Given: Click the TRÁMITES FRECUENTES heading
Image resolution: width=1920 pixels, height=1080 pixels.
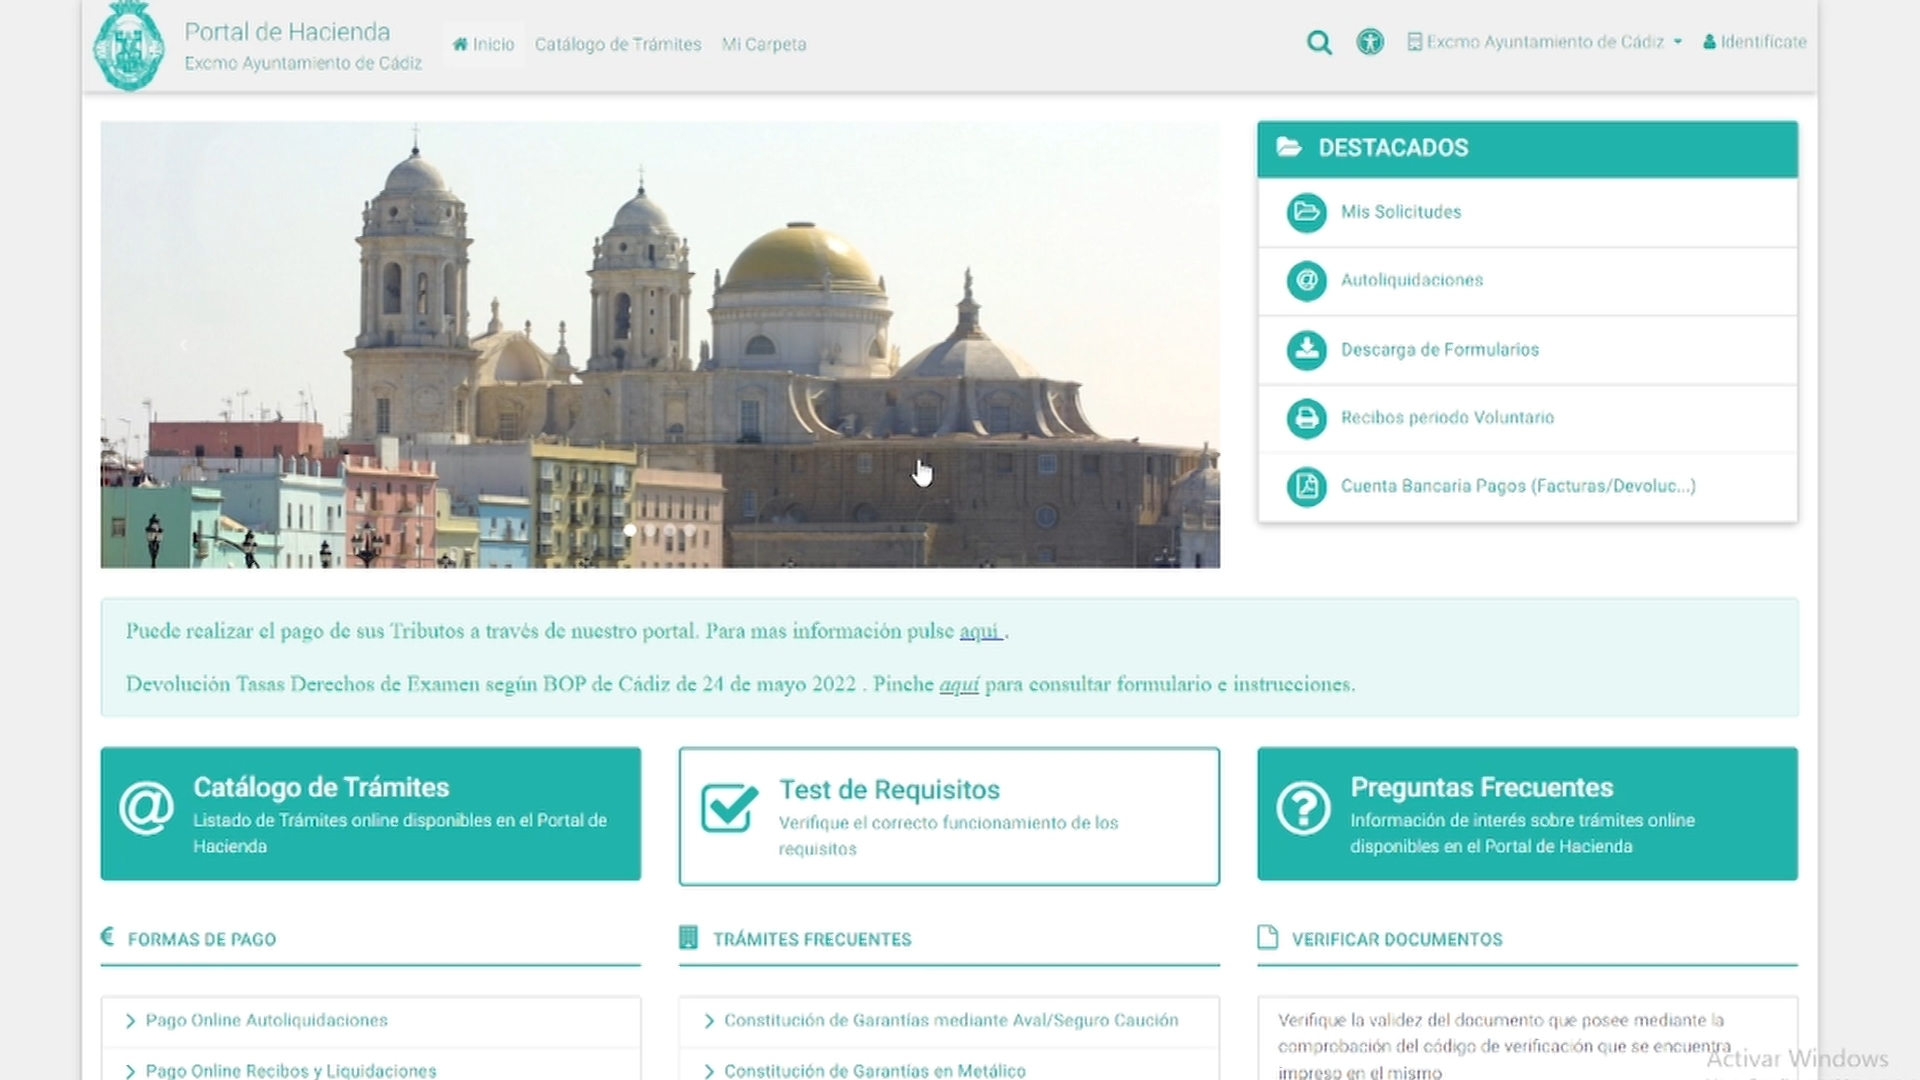Looking at the screenshot, I should (x=812, y=939).
